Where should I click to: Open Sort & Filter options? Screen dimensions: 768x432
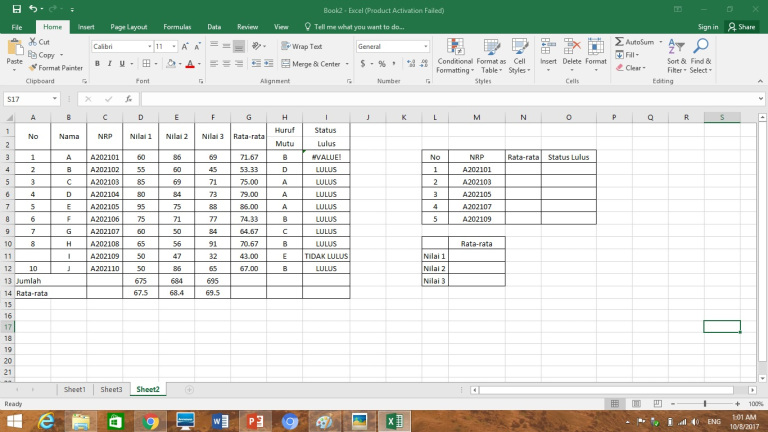(x=676, y=56)
